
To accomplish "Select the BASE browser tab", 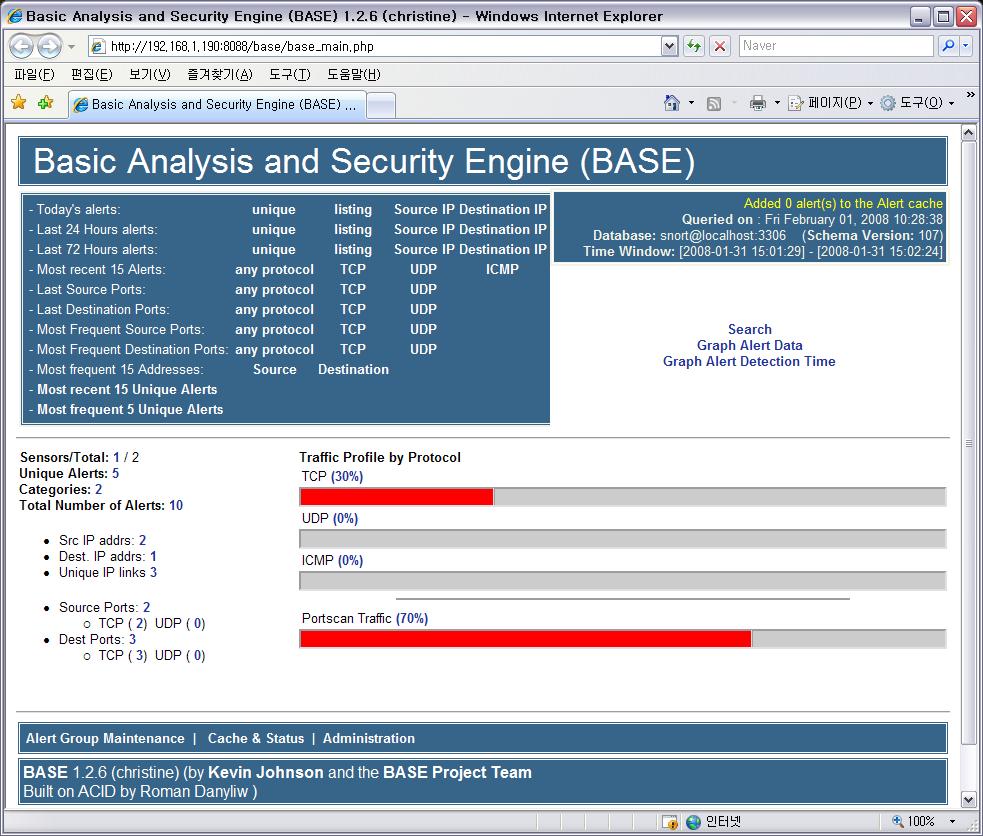I will 216,105.
